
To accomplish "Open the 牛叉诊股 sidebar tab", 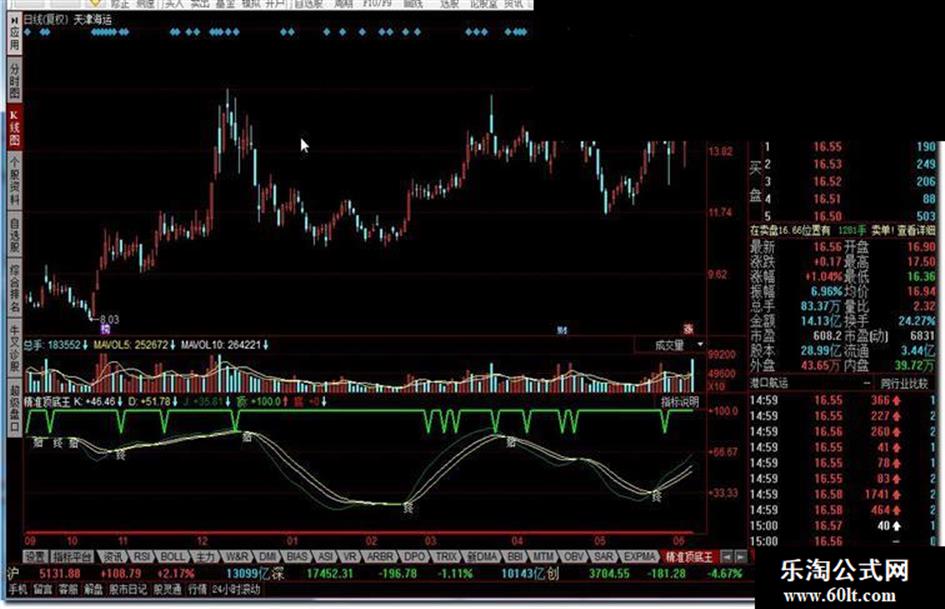I will [x=14, y=349].
